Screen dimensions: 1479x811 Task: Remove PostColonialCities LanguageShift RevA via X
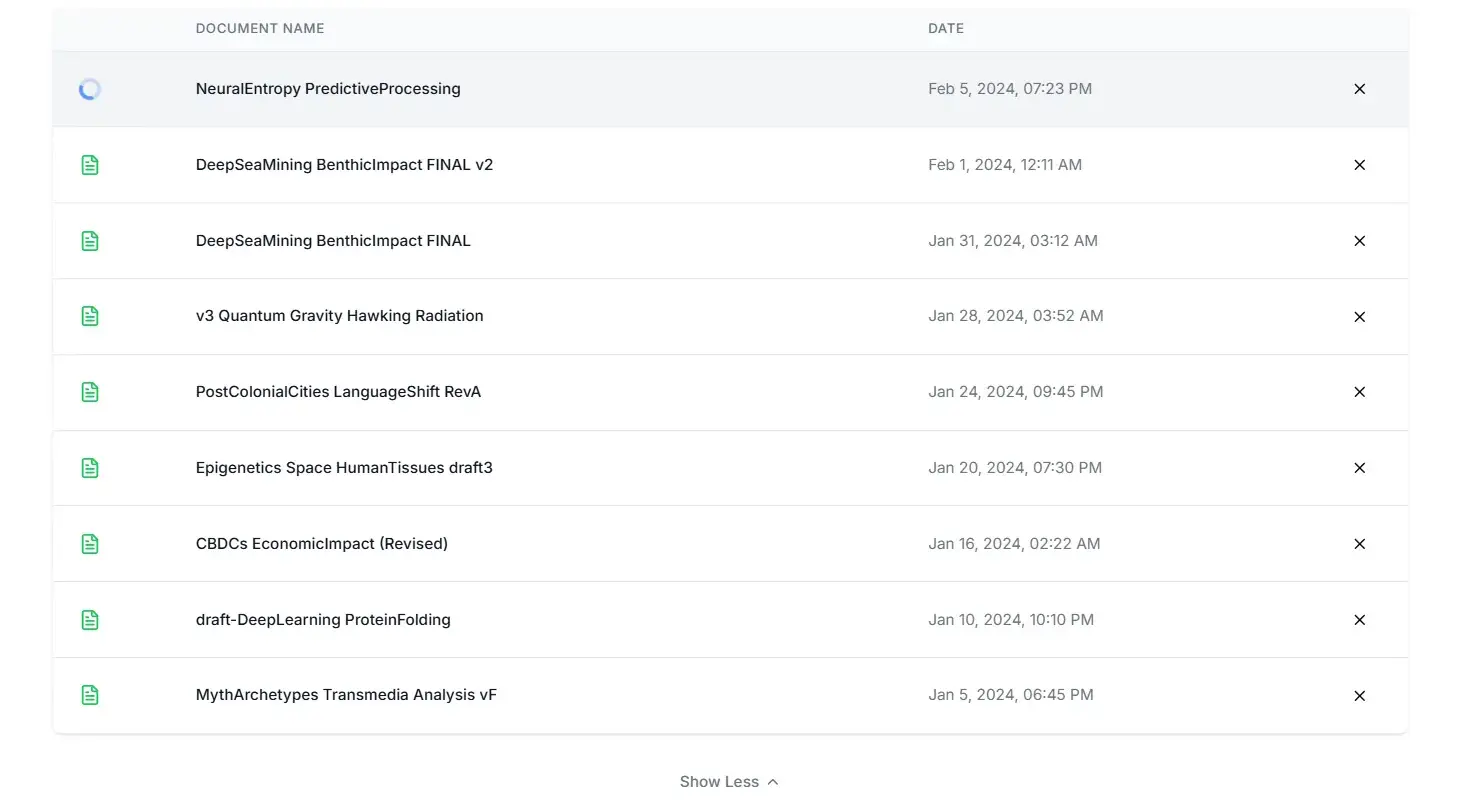coord(1359,392)
